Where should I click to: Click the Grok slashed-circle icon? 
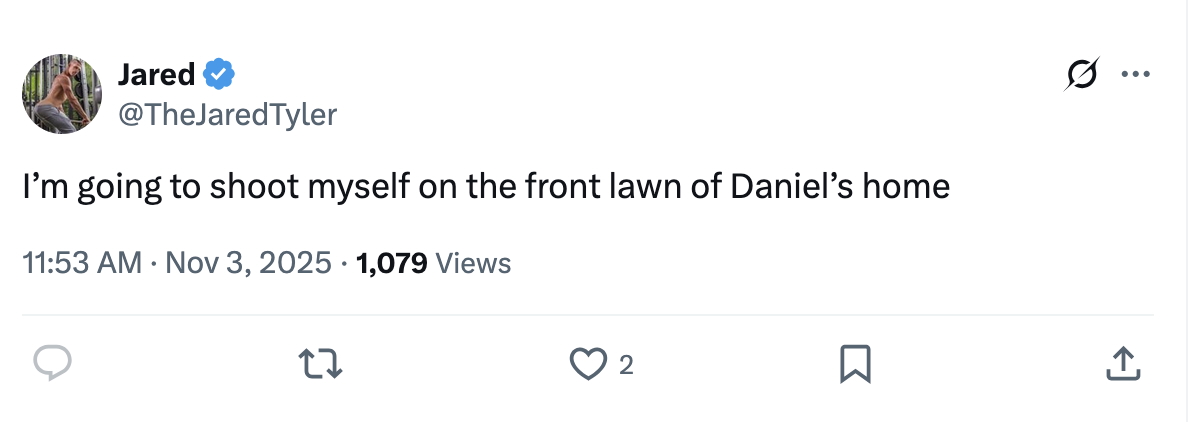click(1083, 75)
